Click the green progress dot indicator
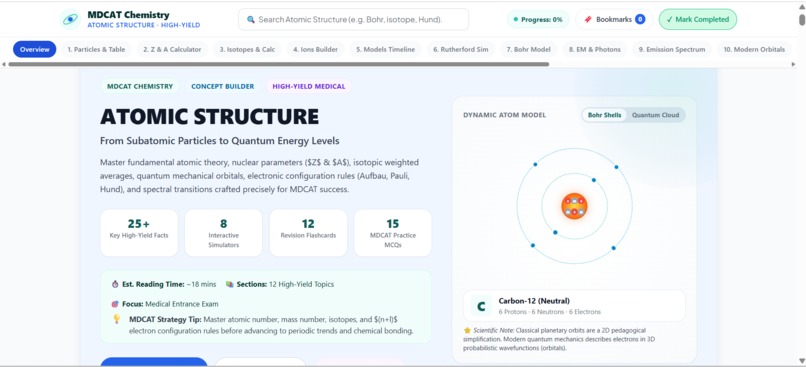The height and width of the screenshot is (367, 806). coord(516,20)
